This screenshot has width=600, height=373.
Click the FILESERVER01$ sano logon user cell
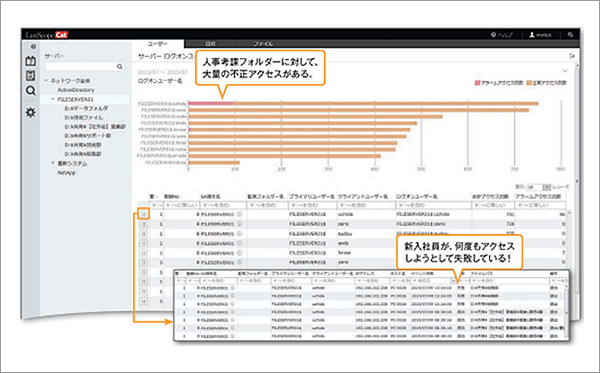pos(433,224)
